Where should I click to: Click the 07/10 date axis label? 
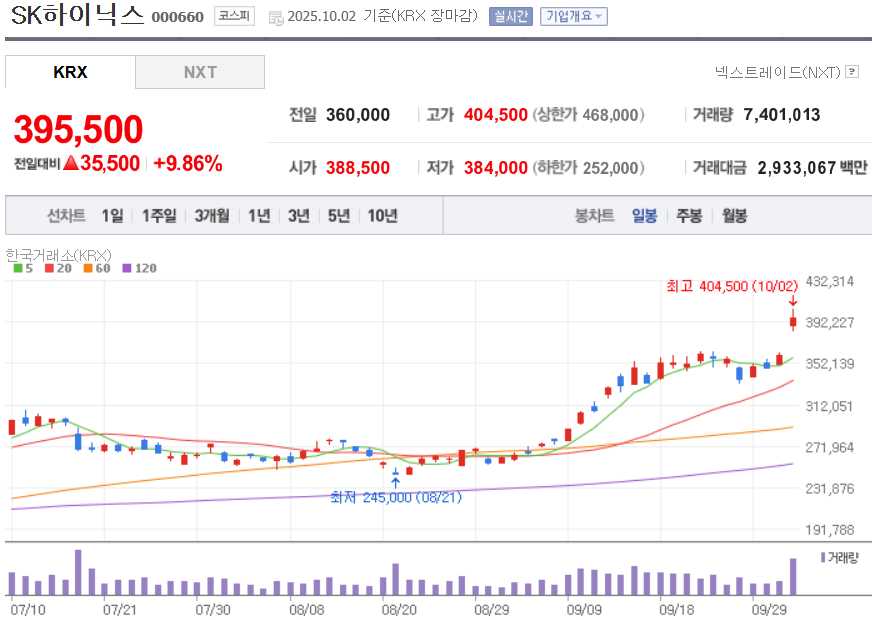click(28, 609)
